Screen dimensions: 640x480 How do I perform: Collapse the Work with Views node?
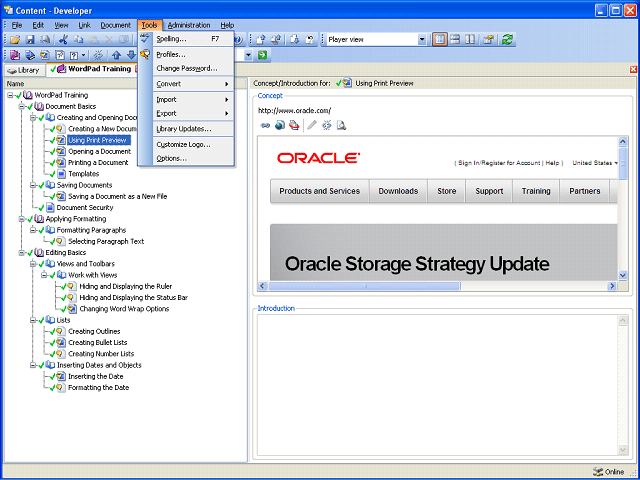[x=44, y=275]
